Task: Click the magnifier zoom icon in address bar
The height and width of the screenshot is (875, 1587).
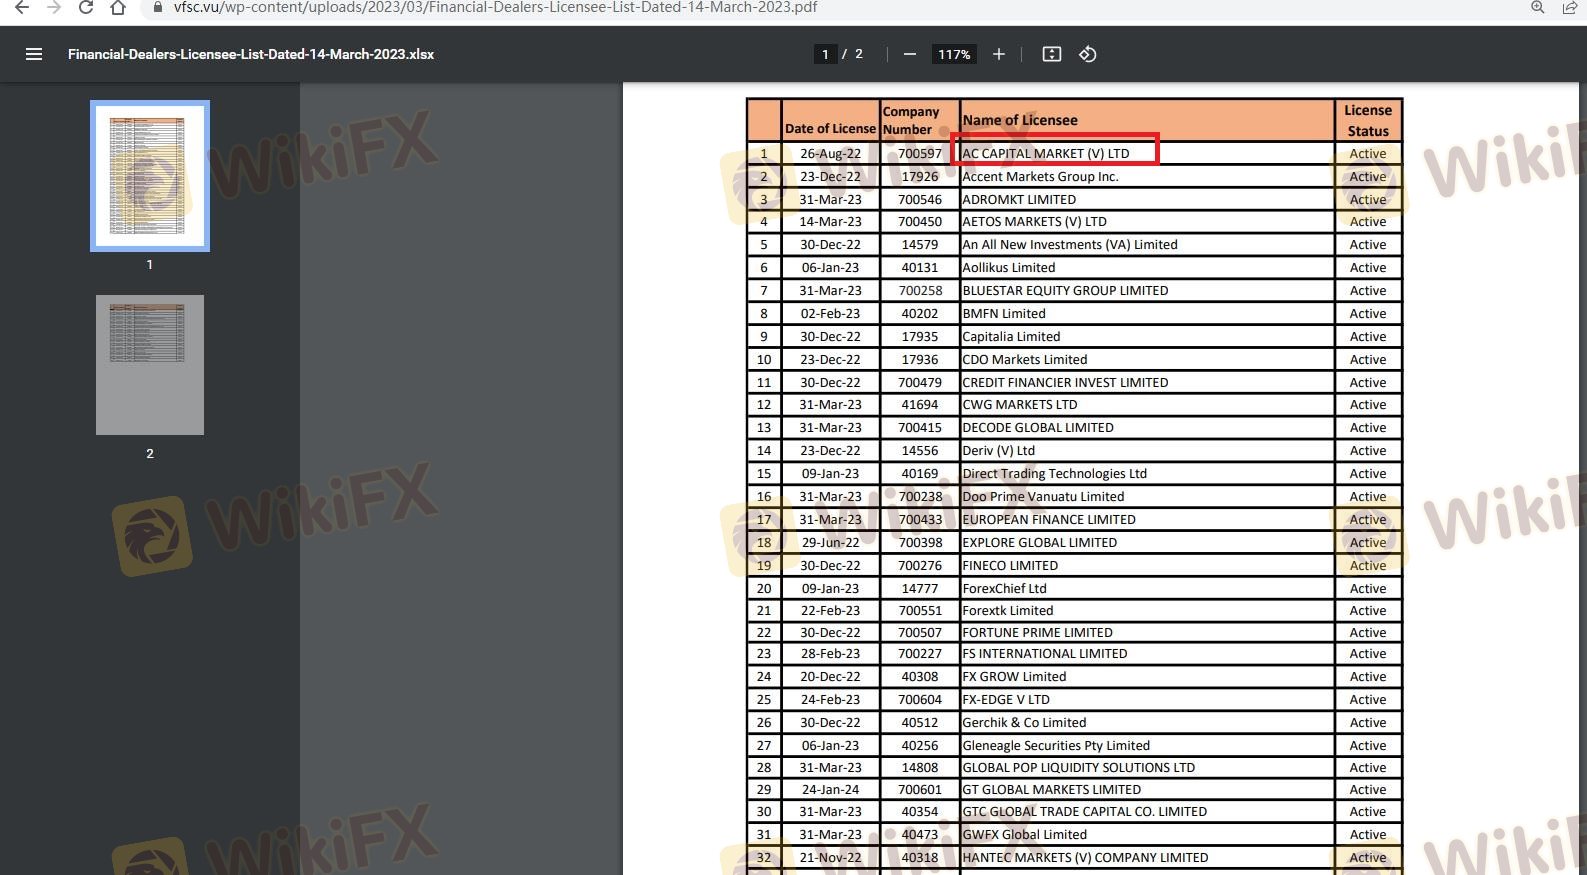Action: [1538, 8]
